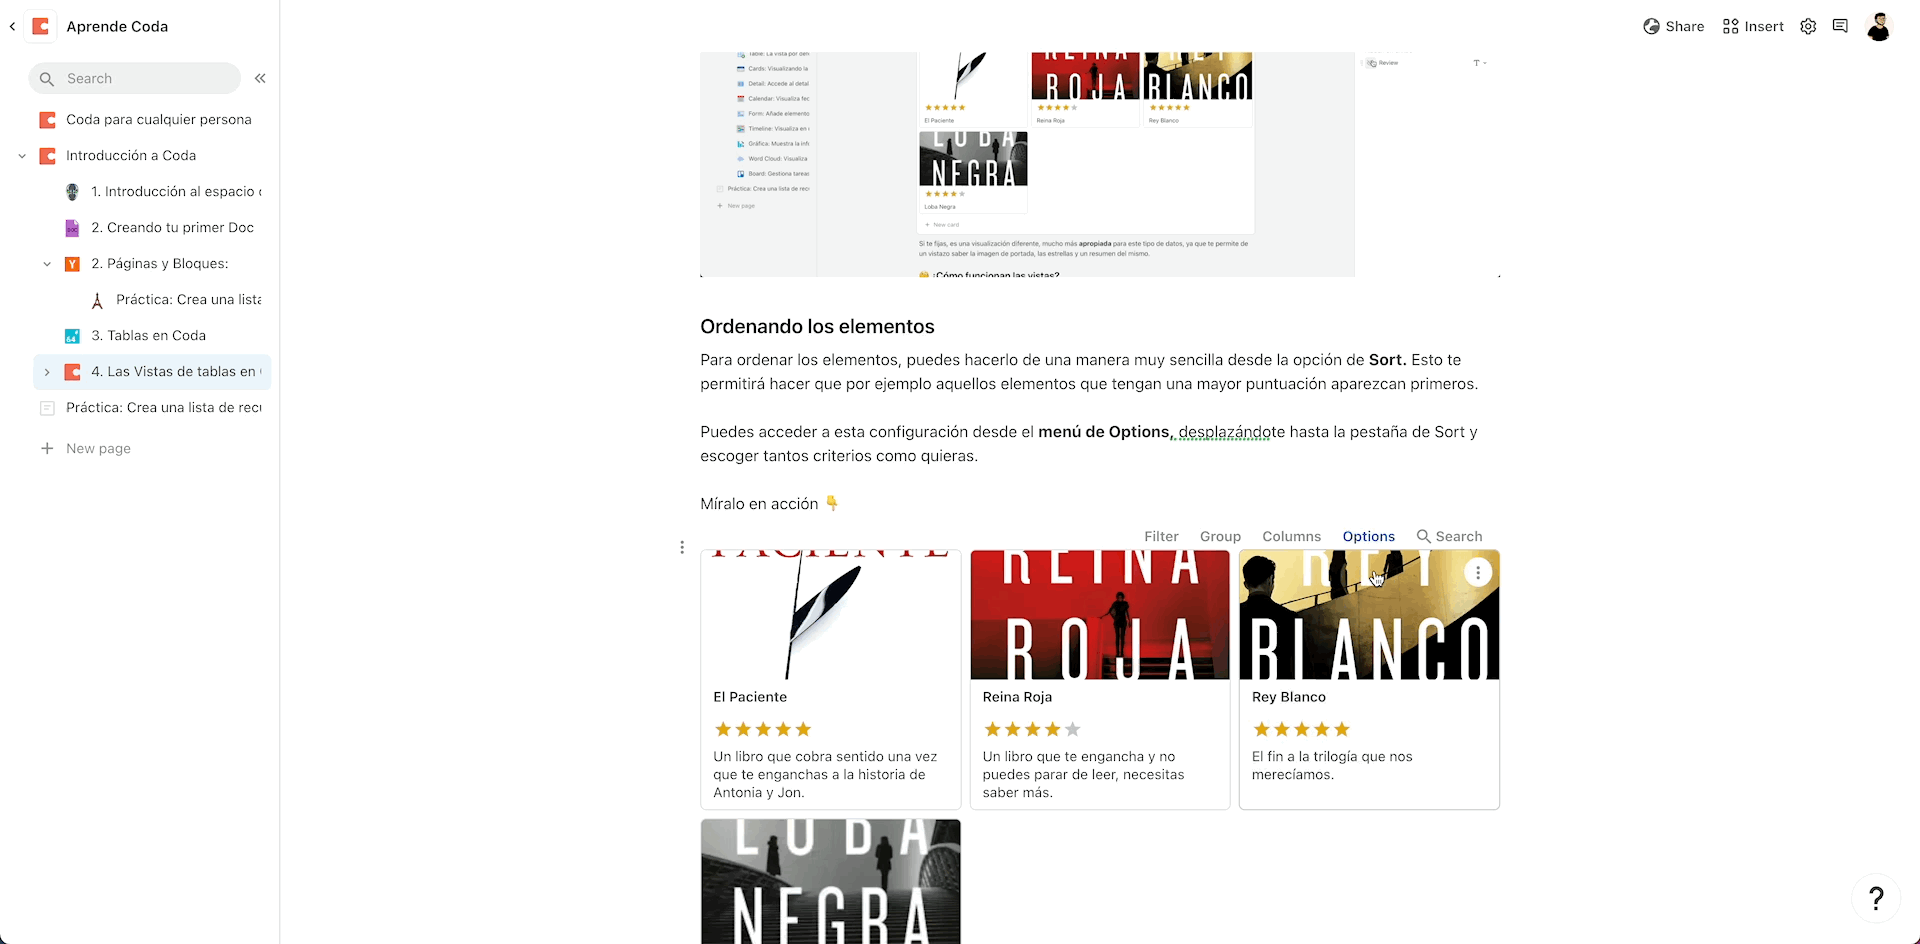Collapse the Introducción a Coda section
Image resolution: width=1920 pixels, height=944 pixels.
(22, 156)
